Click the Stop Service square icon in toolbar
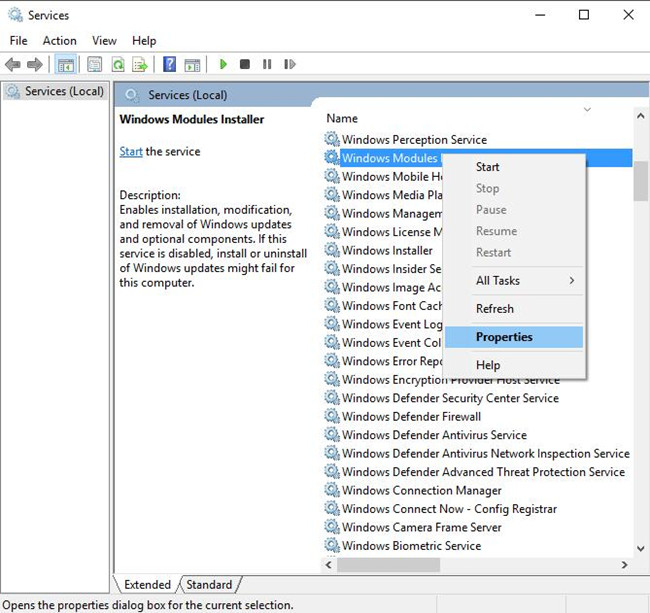This screenshot has width=650, height=613. pos(245,64)
